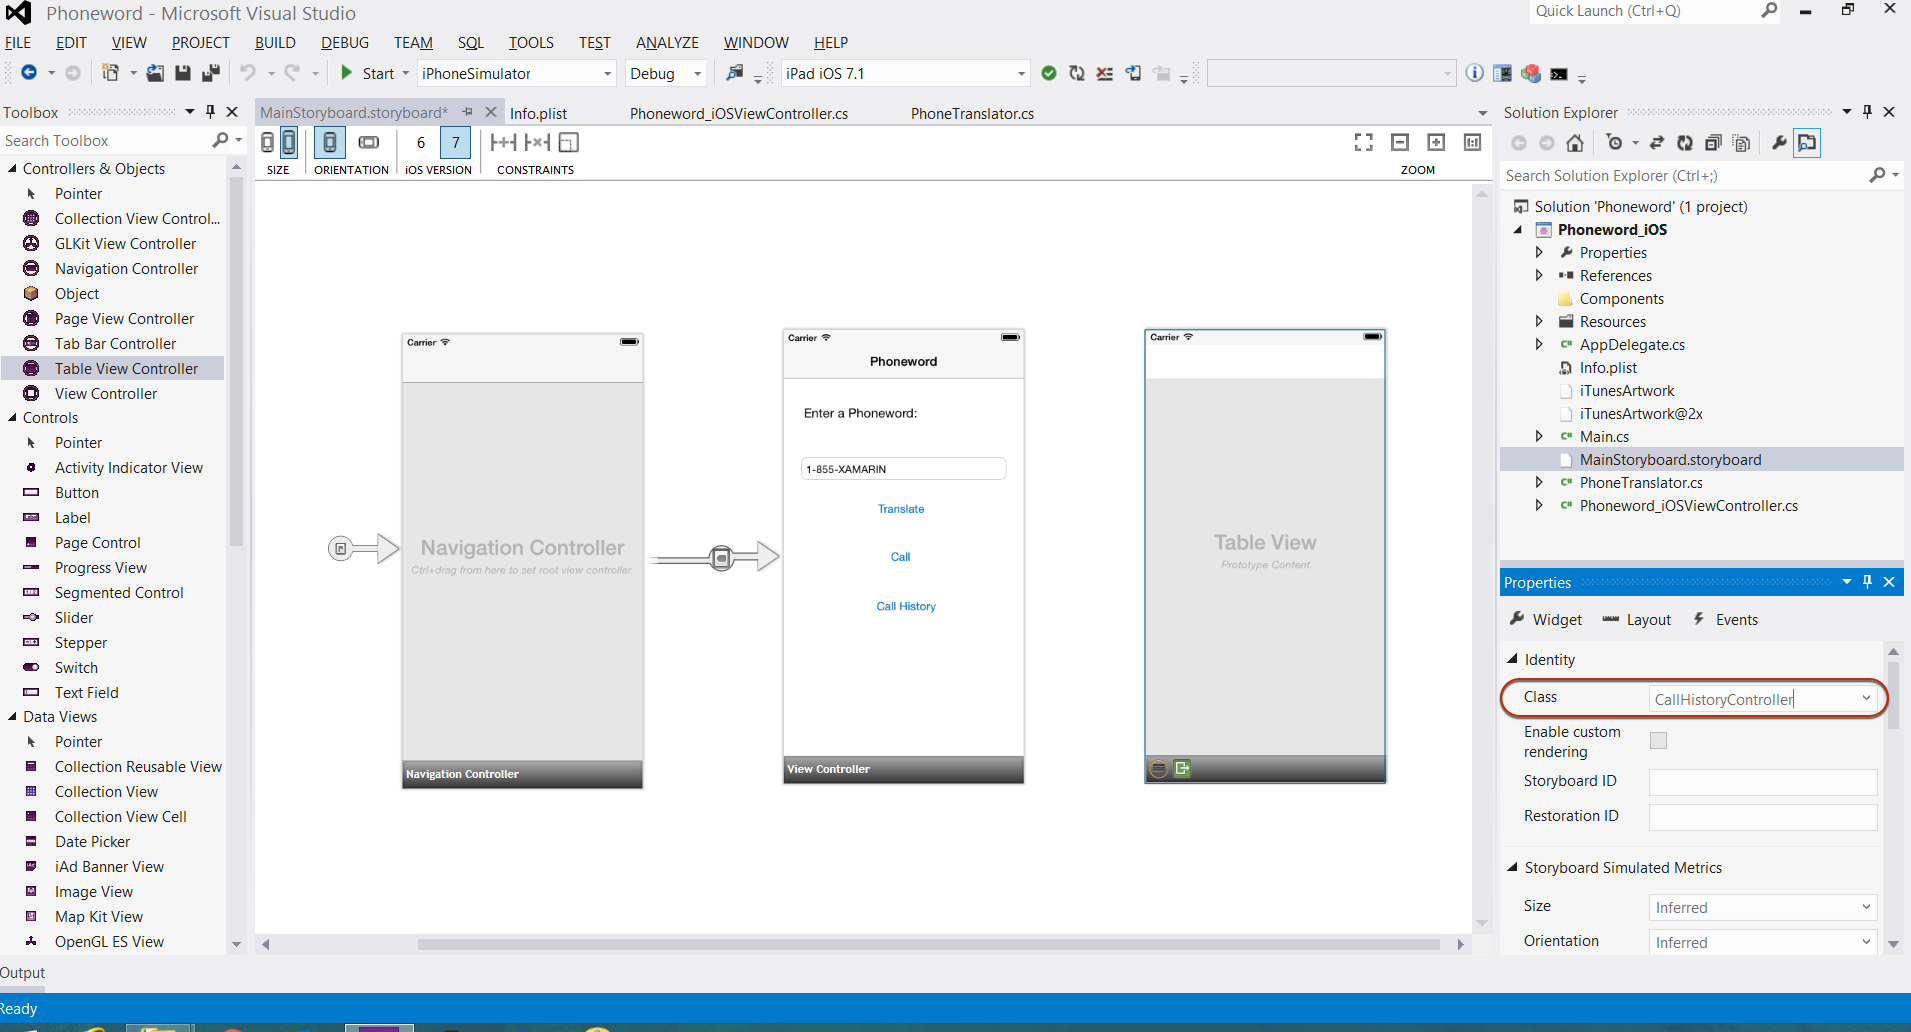This screenshot has height=1032, width=1911.
Task: Toggle Enable custom rendering checkbox
Action: click(x=1658, y=741)
